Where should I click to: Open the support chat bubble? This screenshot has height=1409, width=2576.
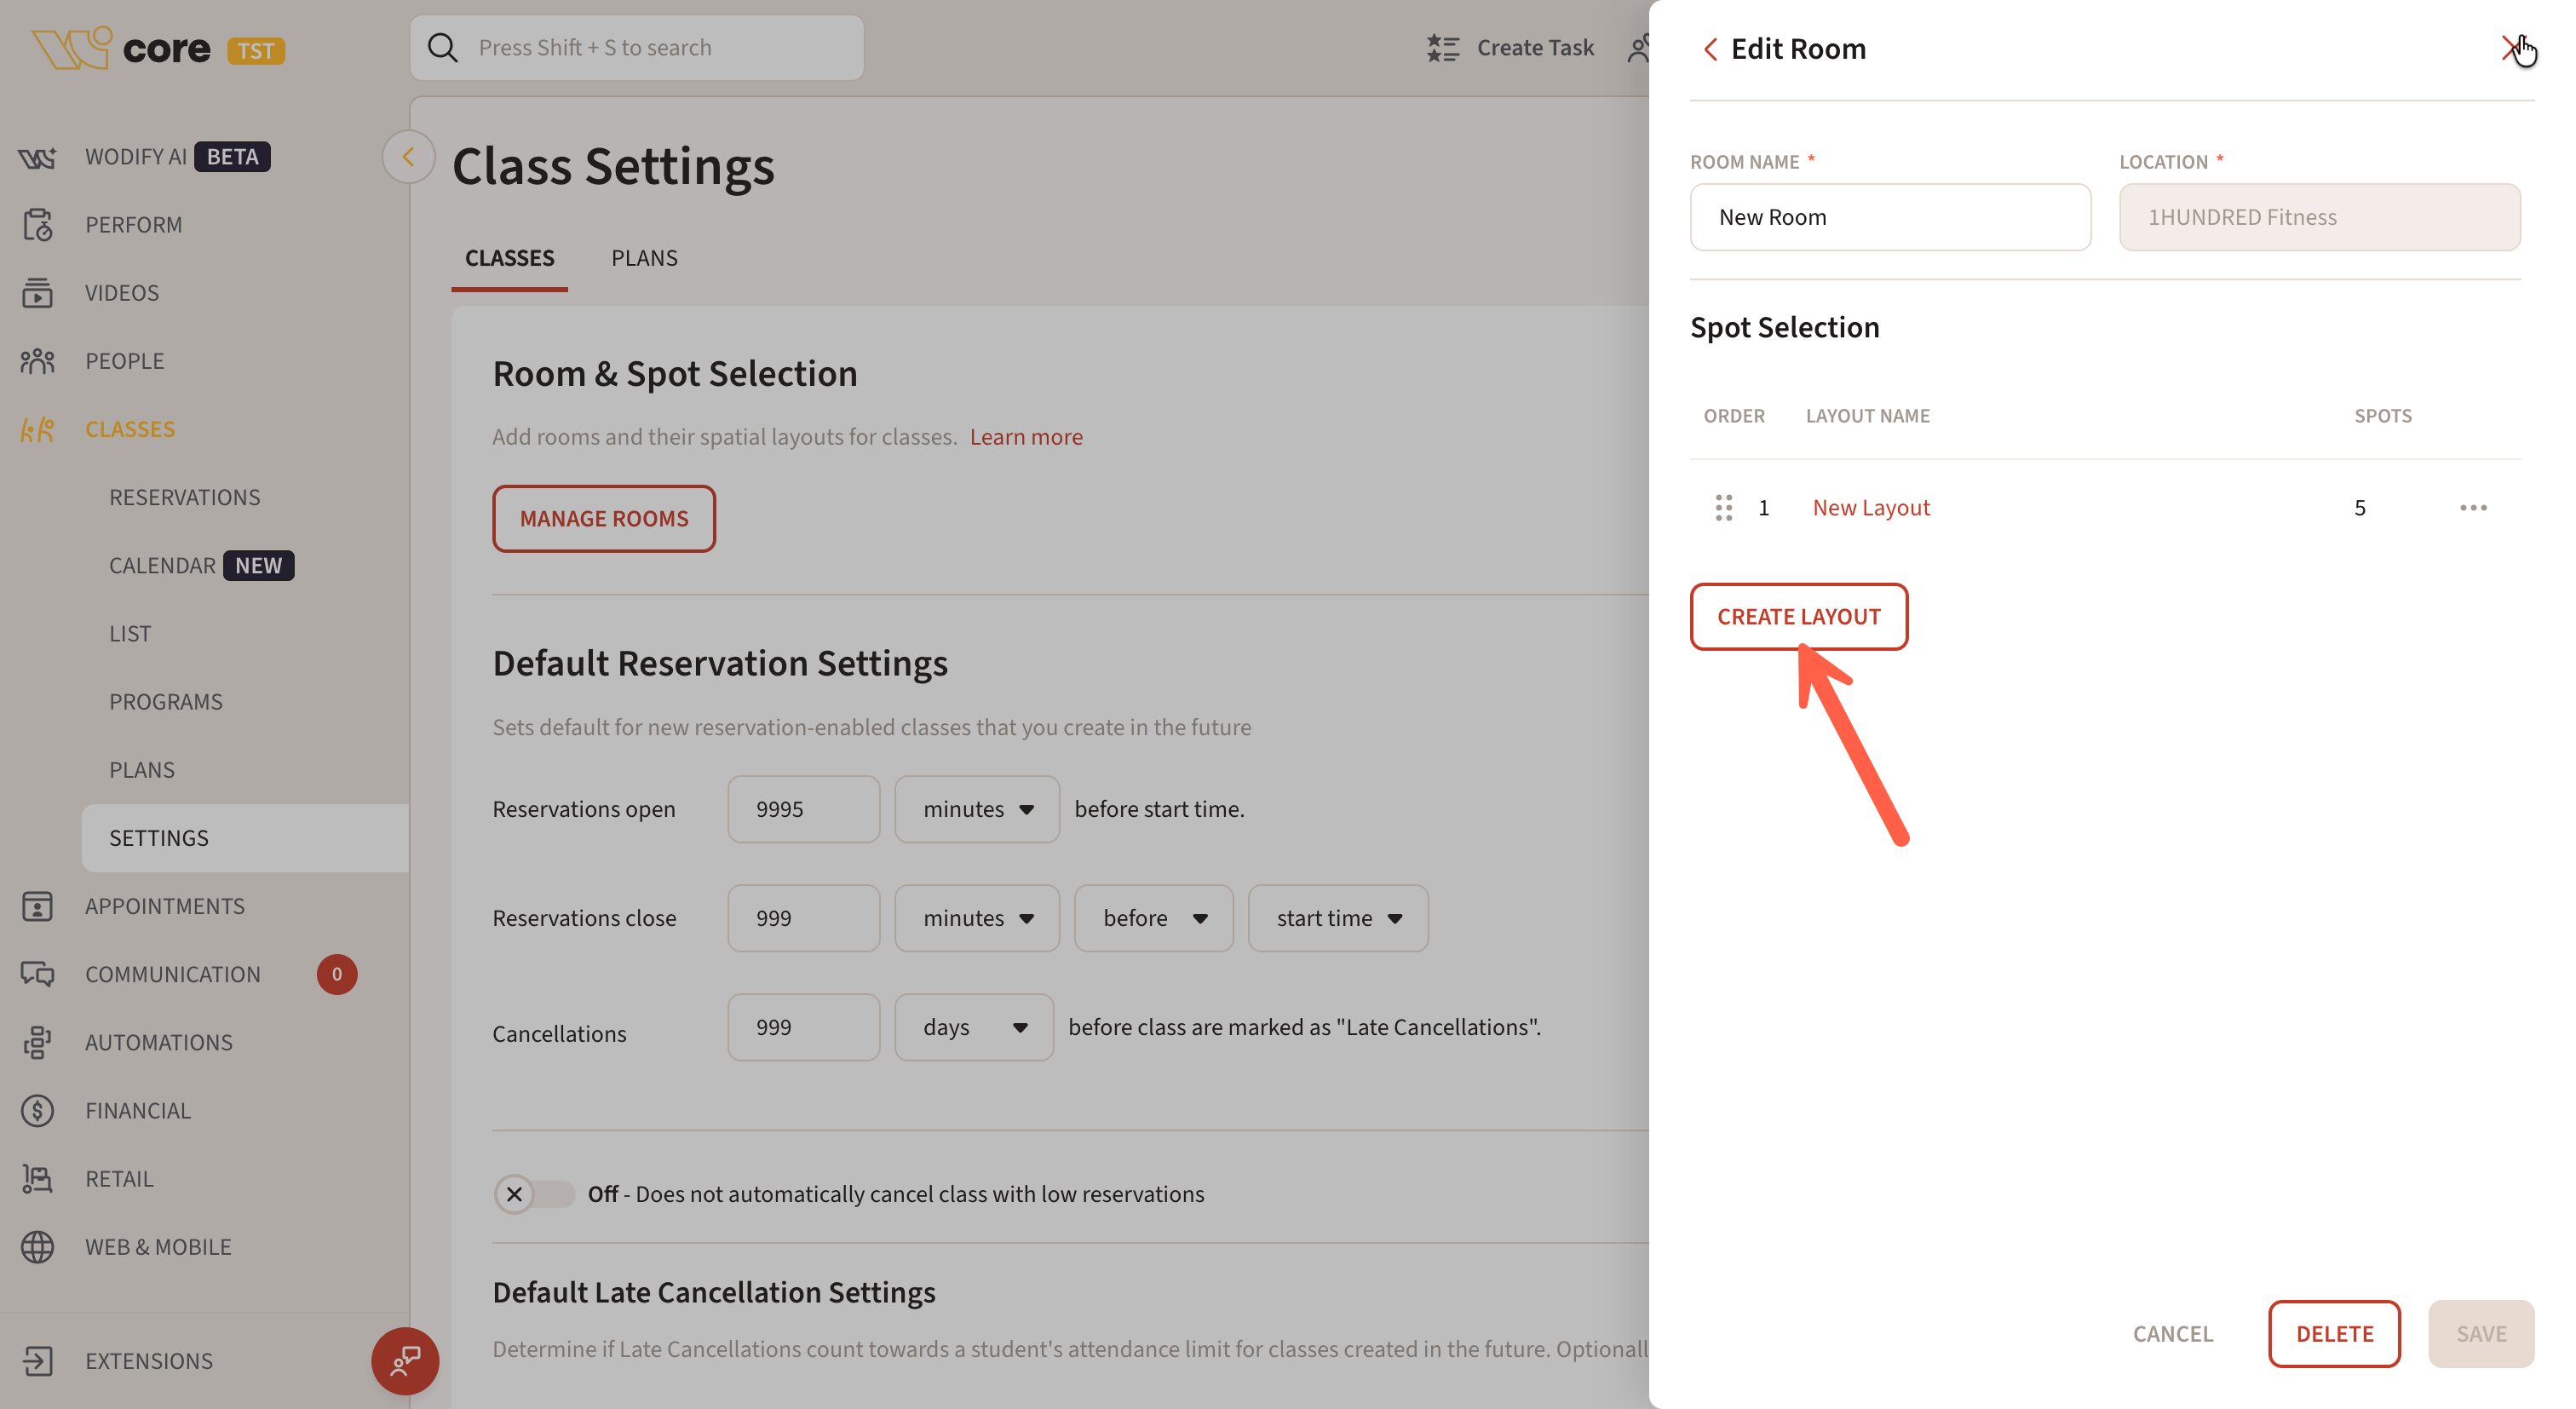click(405, 1360)
